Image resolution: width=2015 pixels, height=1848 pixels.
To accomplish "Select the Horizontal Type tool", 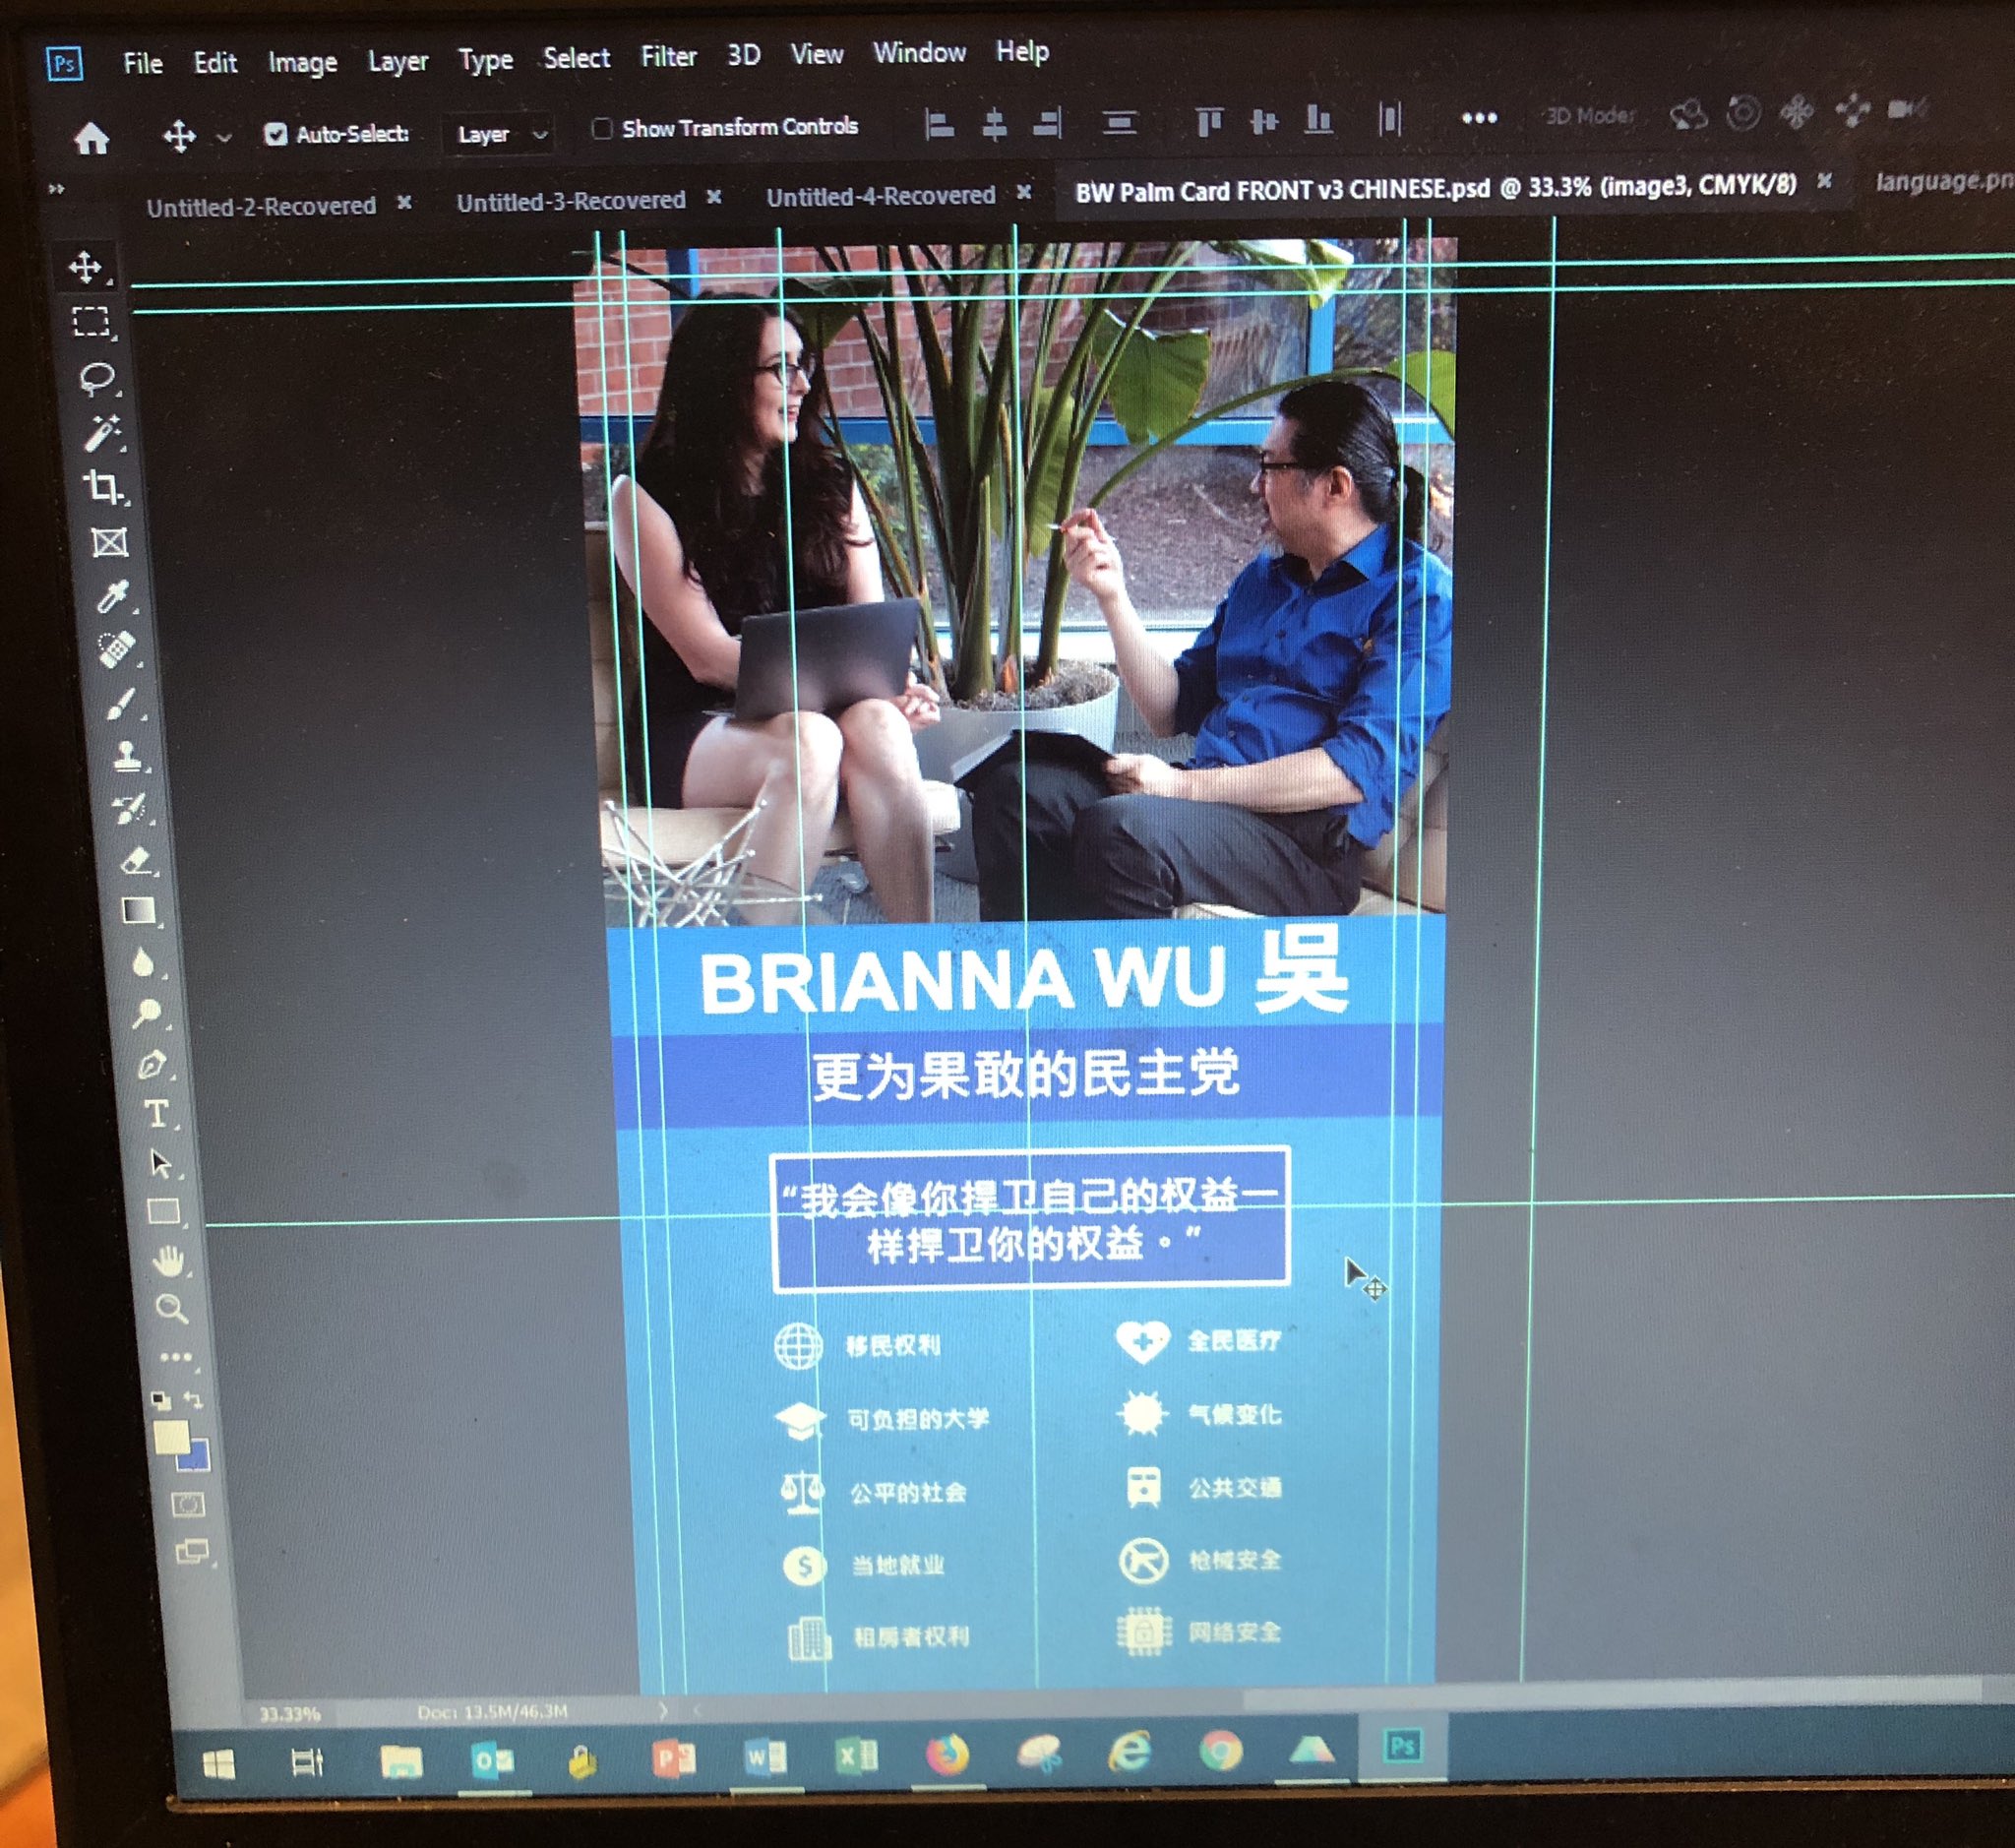I will click(156, 1114).
